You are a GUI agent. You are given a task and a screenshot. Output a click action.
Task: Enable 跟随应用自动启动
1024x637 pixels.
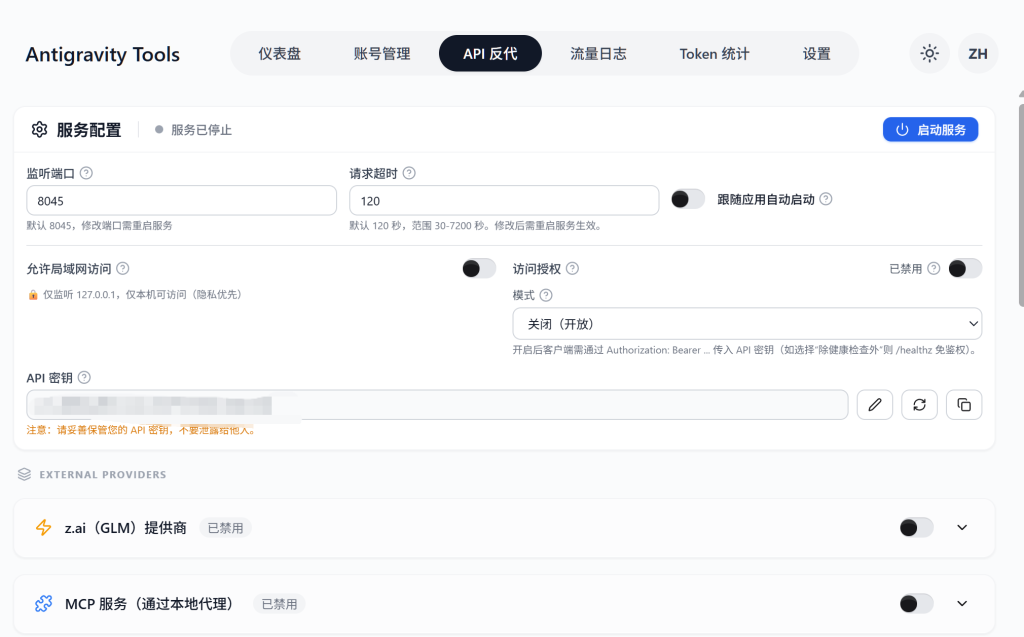click(687, 199)
